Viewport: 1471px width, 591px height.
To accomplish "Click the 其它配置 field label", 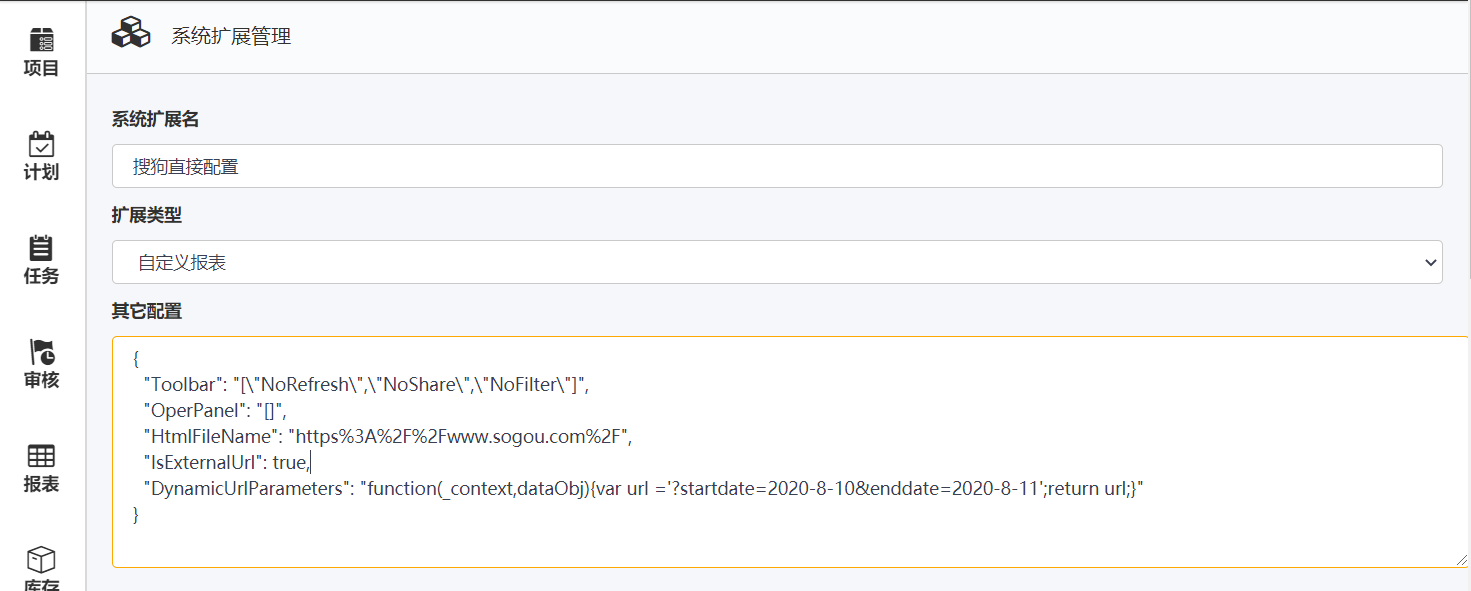I will click(146, 311).
